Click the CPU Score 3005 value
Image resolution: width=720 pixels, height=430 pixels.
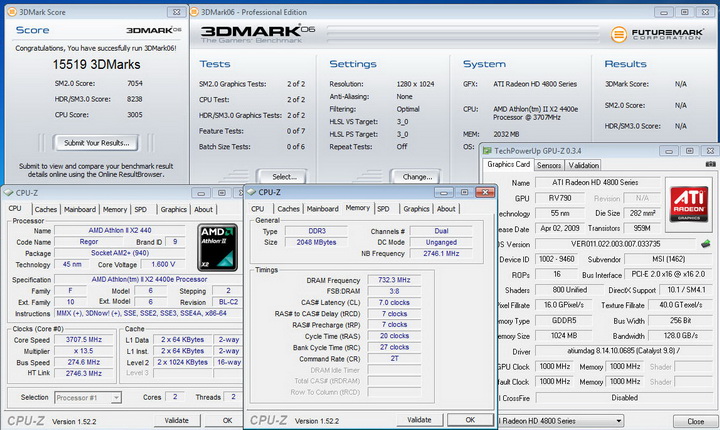[135, 114]
